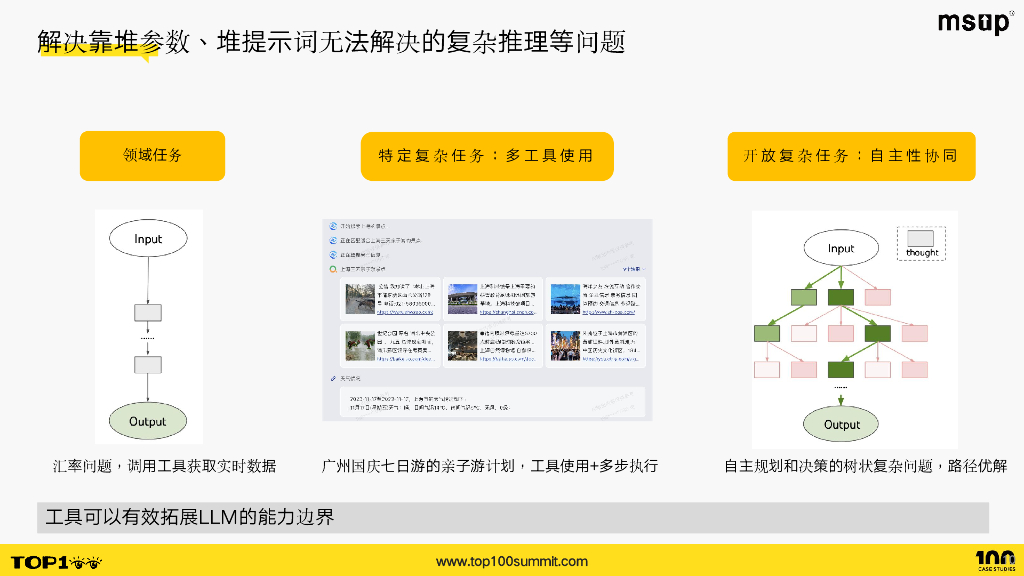Click the msup logo in the top right corner
1024x576 pixels.
(974, 23)
